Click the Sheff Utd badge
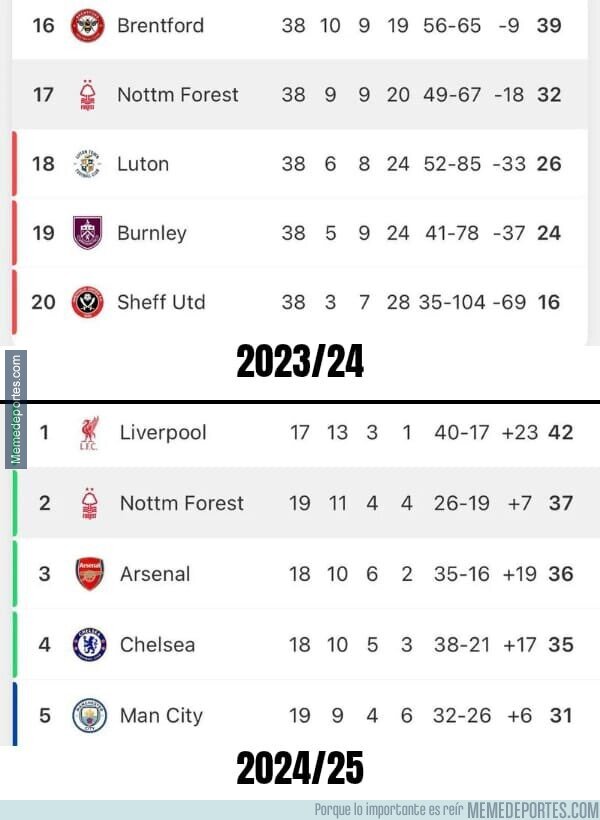Screen dimensions: 600x820 (87, 302)
